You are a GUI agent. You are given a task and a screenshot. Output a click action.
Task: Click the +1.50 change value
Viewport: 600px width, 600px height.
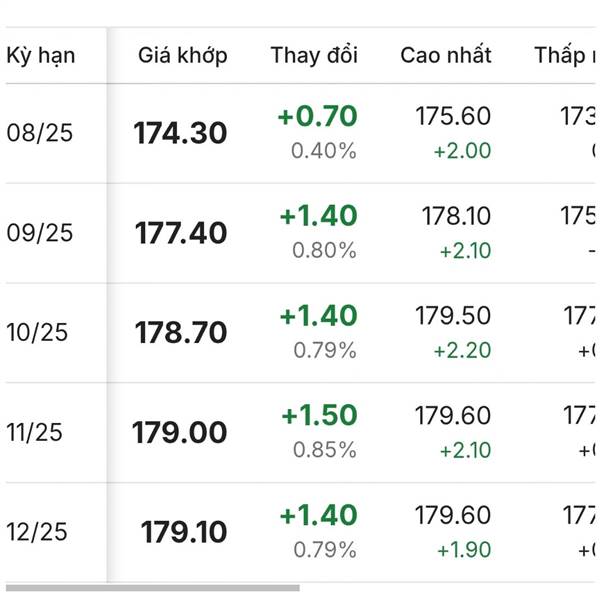(319, 415)
